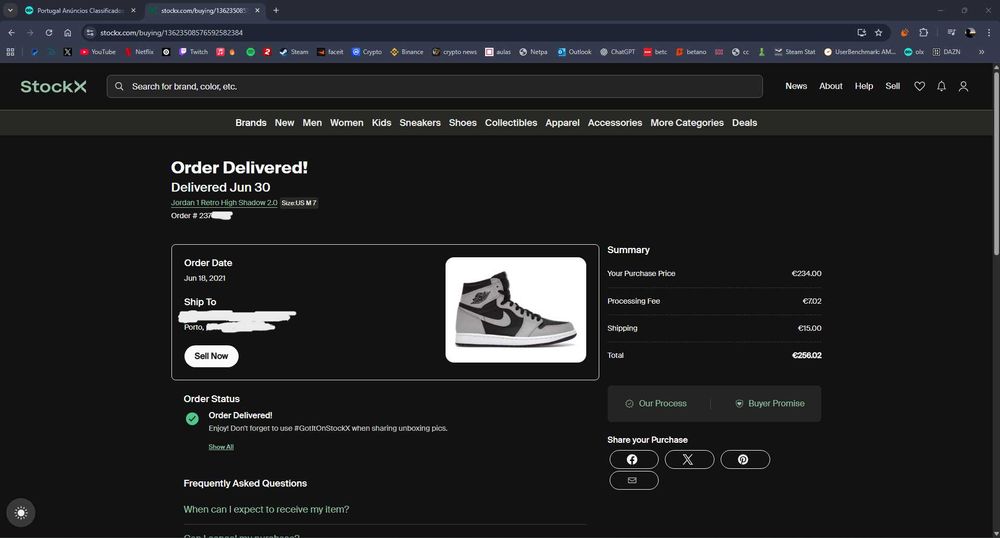The height and width of the screenshot is (538, 1000).
Task: Open the Kids category menu
Action: [x=381, y=123]
